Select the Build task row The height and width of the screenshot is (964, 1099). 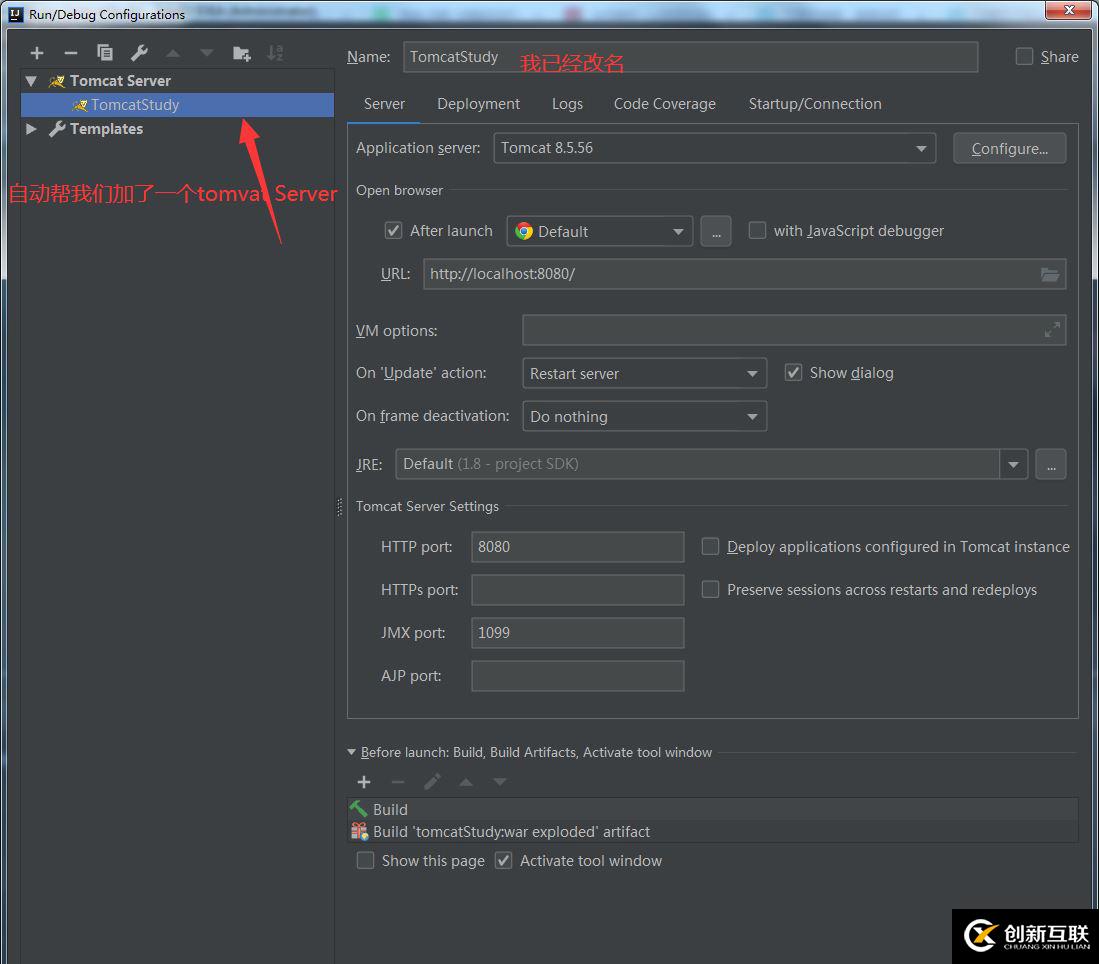coord(712,809)
